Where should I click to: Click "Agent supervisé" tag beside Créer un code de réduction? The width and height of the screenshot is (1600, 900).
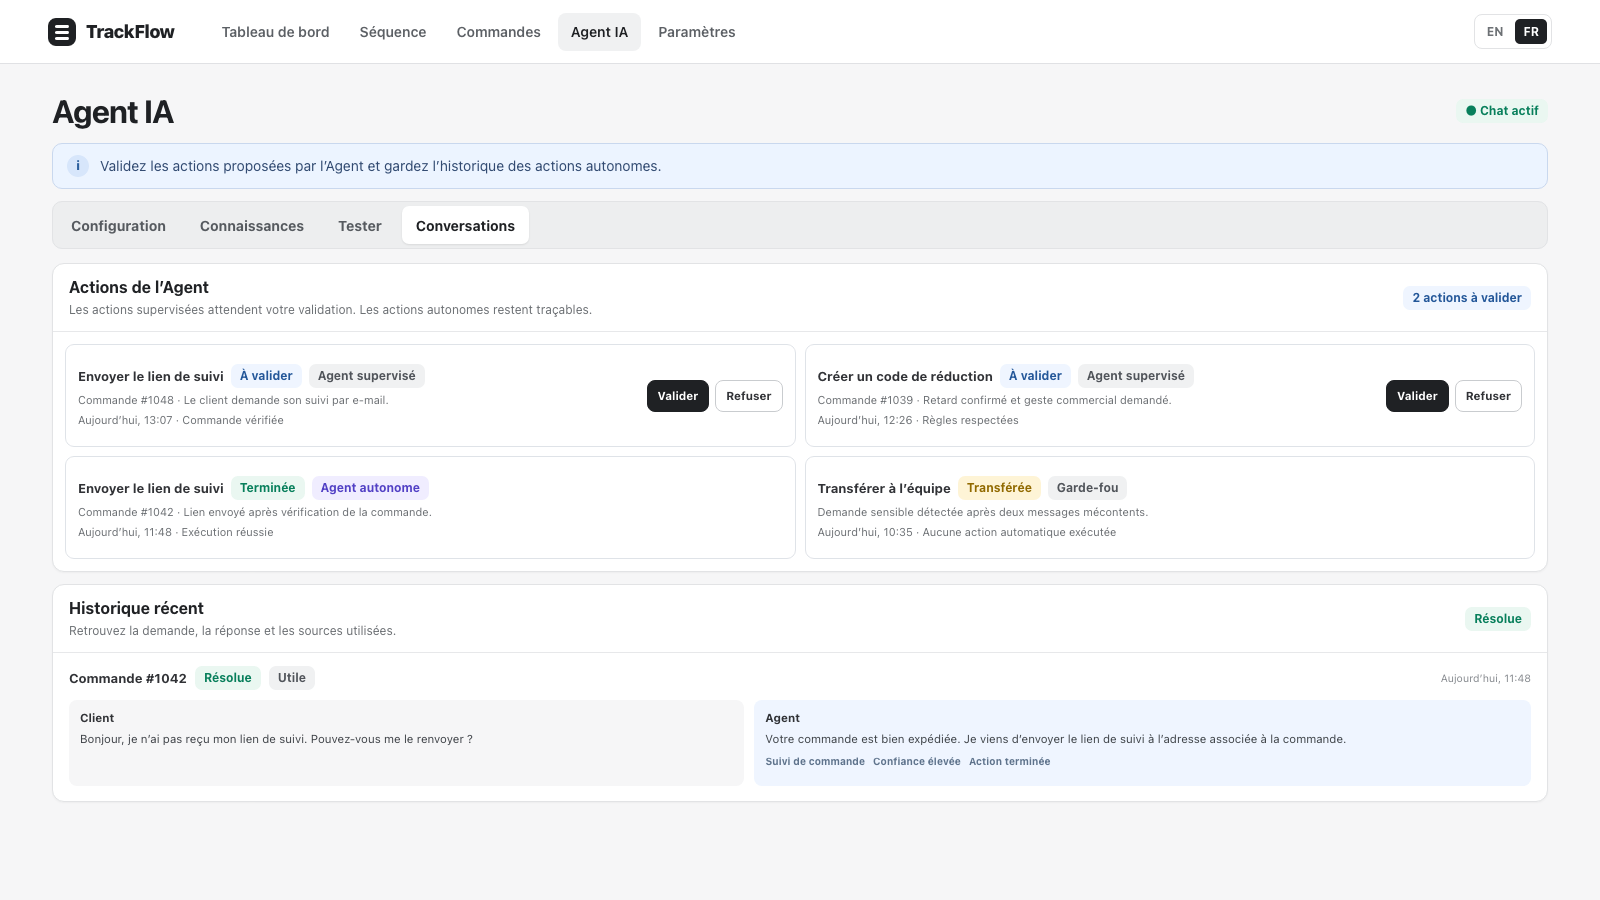[1136, 376]
